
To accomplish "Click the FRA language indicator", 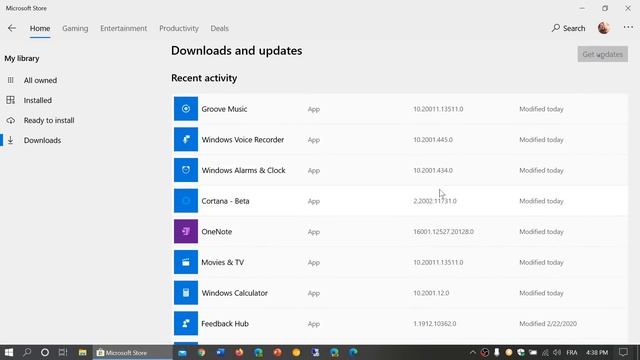I will click(572, 352).
